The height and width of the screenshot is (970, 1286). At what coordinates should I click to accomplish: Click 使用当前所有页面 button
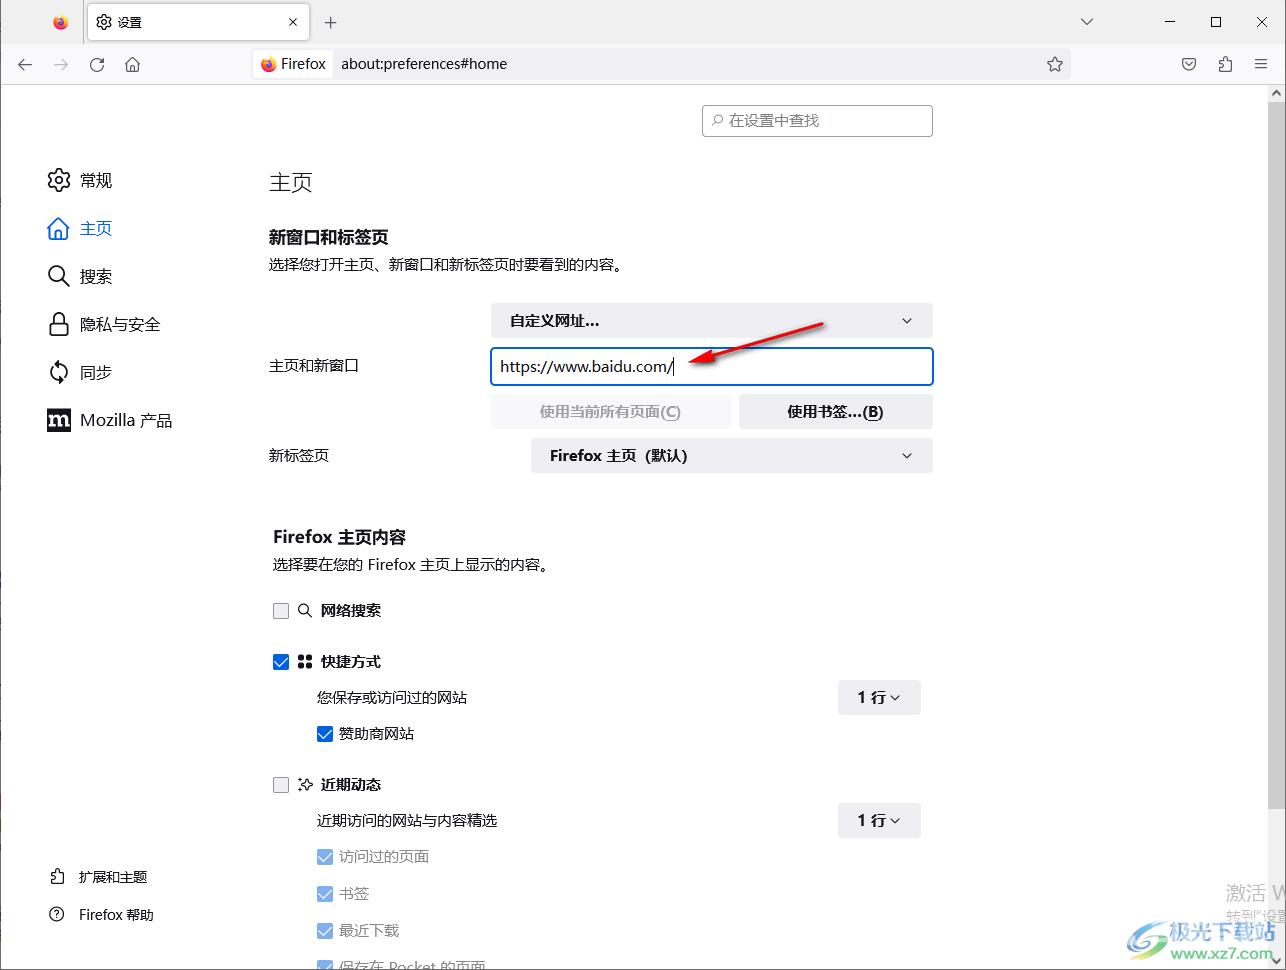(x=610, y=411)
